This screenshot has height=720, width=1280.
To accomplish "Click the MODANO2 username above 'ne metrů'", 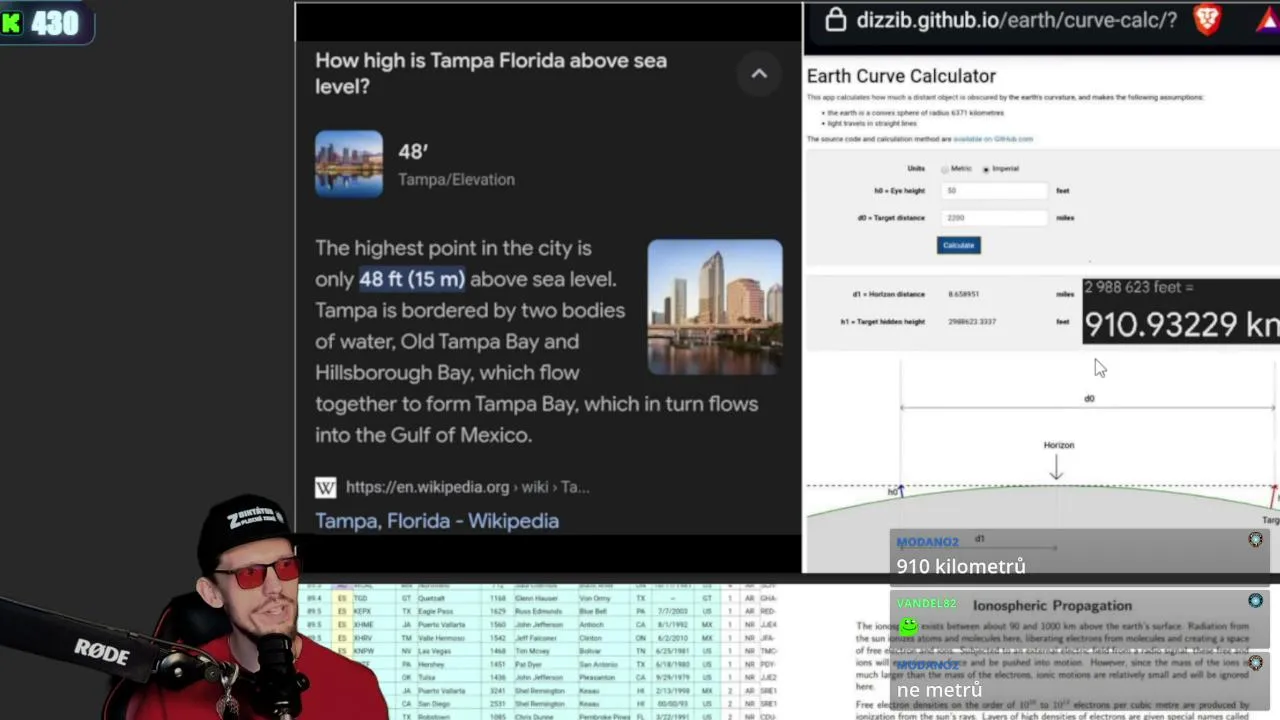I will 927,665.
